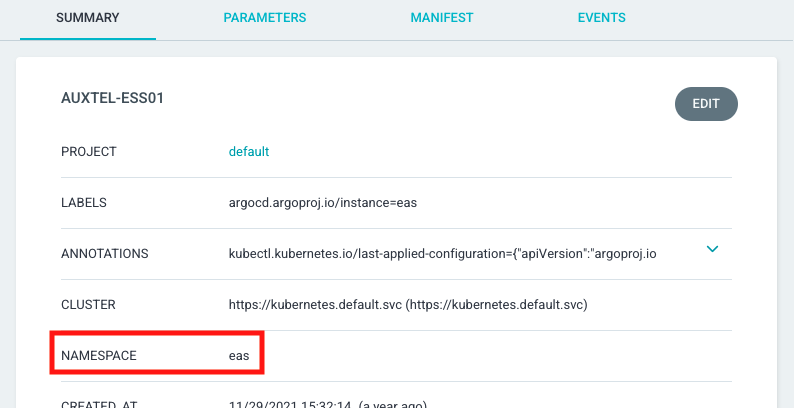Select the Manifest tab

pos(441,18)
